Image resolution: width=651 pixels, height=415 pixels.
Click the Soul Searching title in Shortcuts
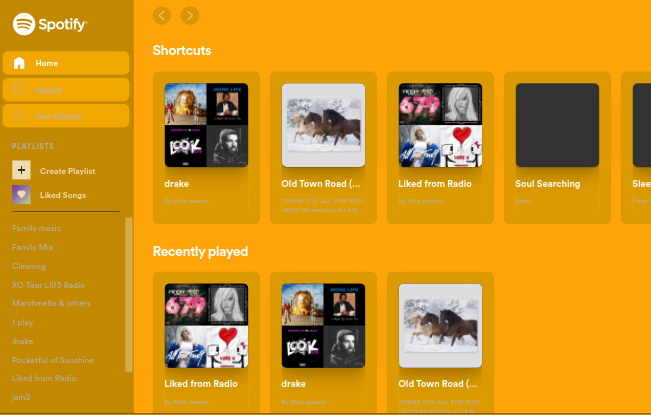click(548, 184)
